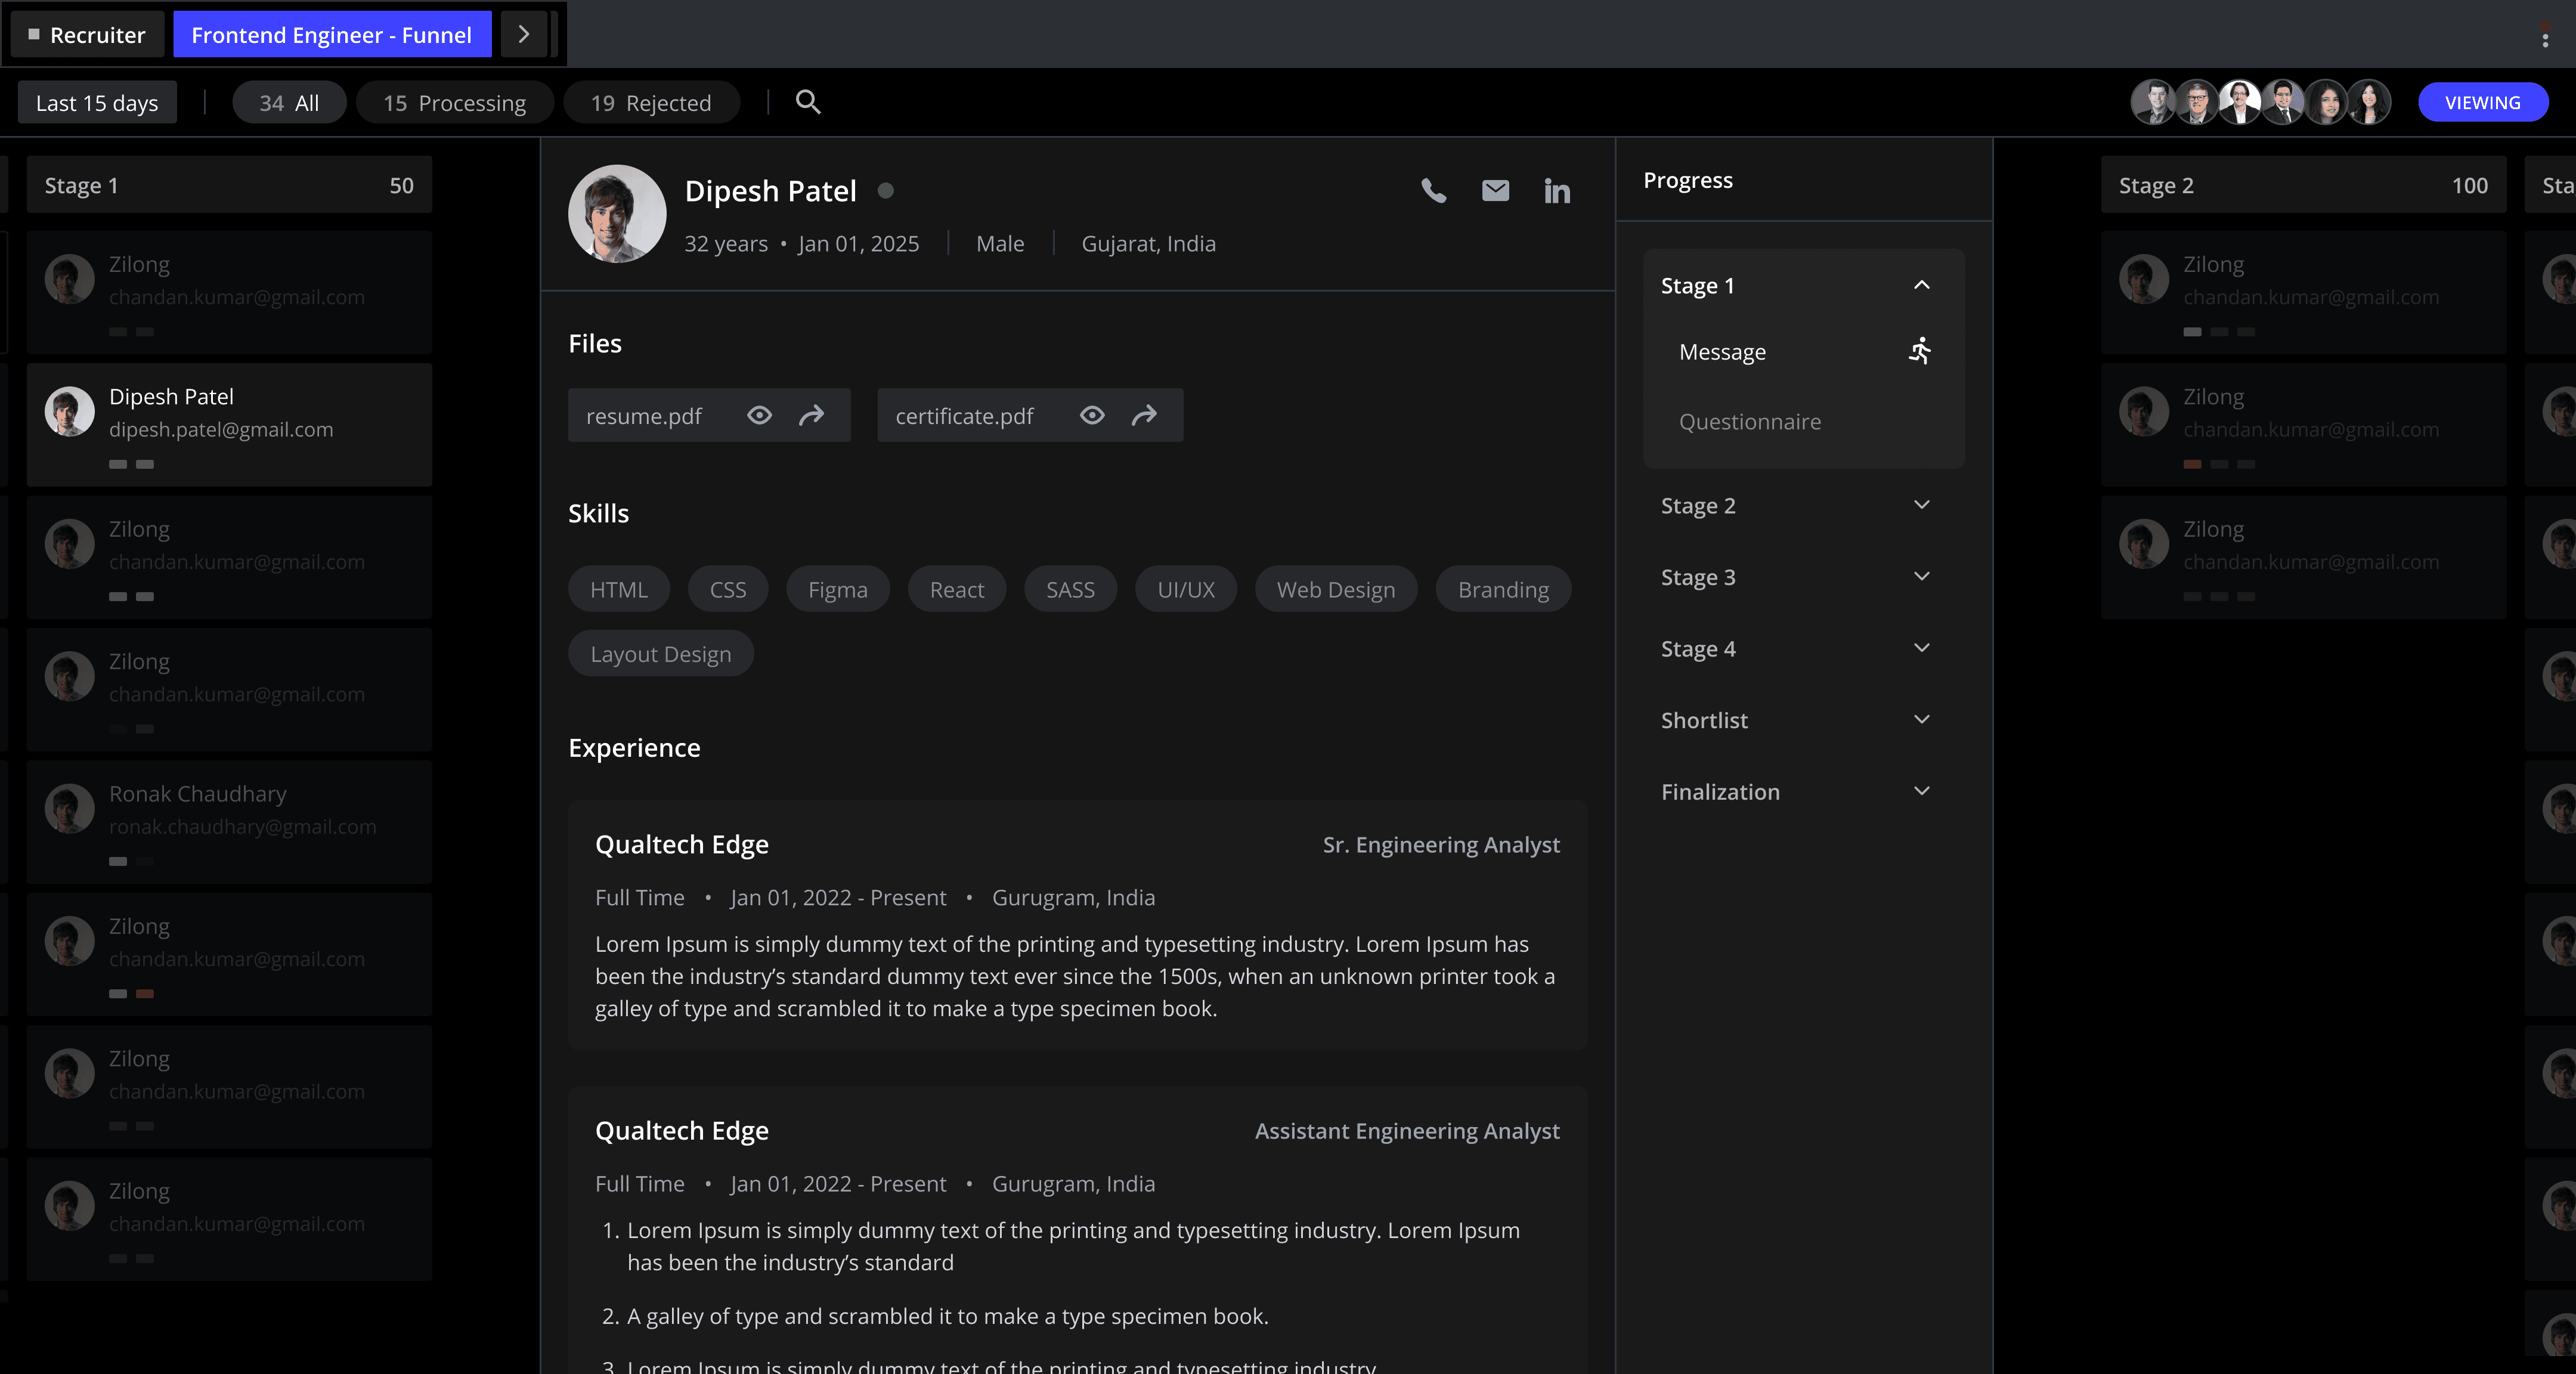Preview certificate.pdf with the eye icon
2576x1374 pixels.
[1092, 415]
